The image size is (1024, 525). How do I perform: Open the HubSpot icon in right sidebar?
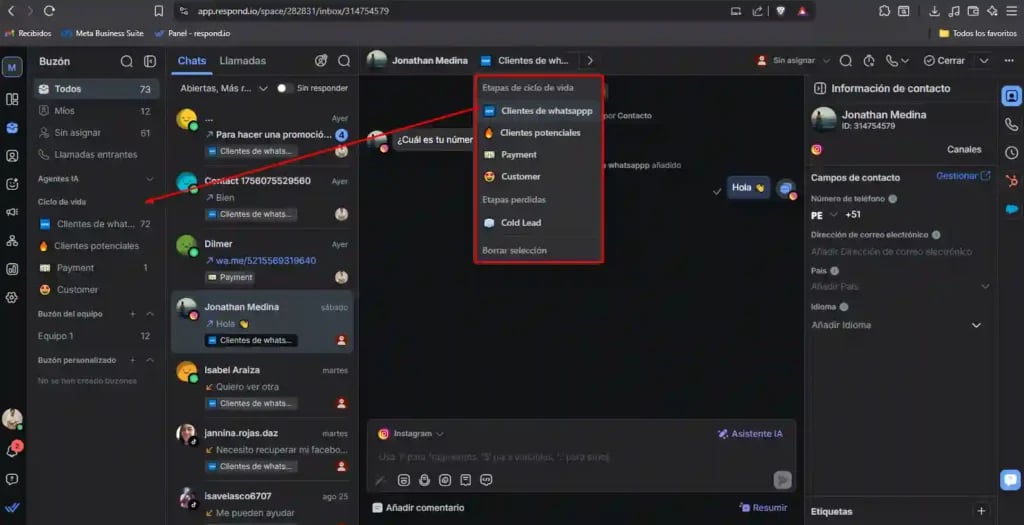pyautogui.click(x=1012, y=181)
